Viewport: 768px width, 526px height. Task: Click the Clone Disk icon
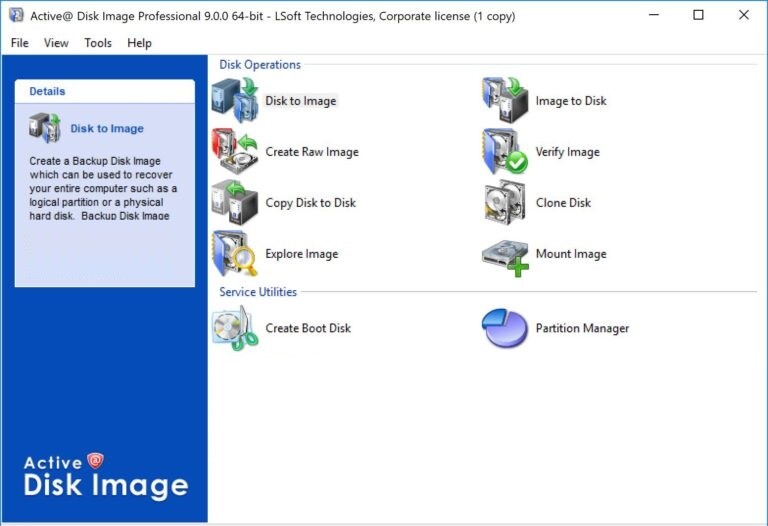(x=505, y=202)
